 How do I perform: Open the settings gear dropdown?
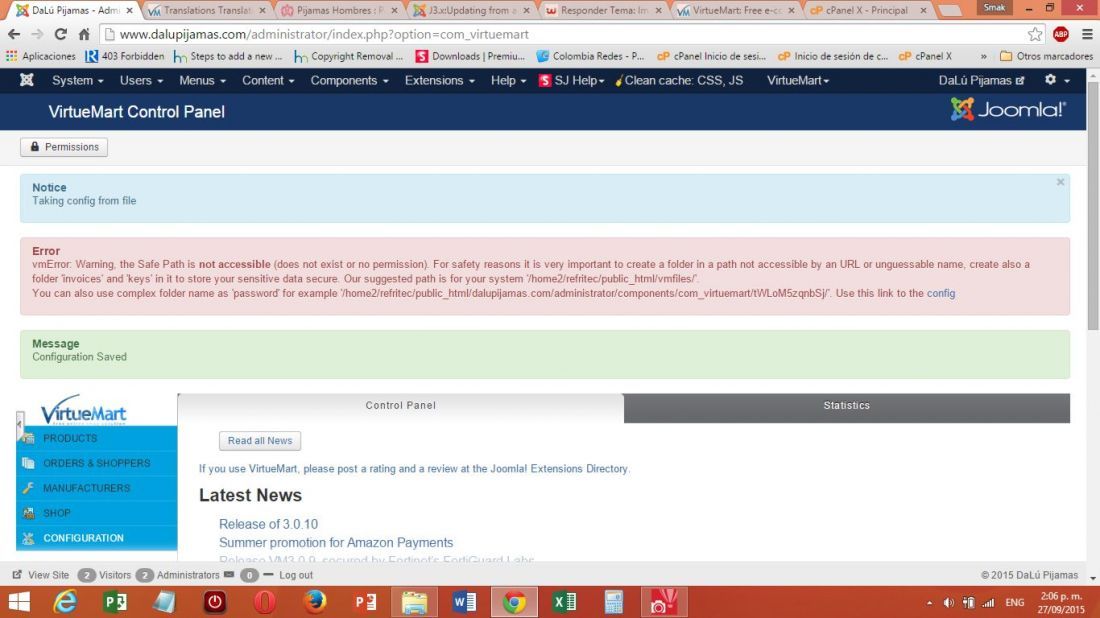coord(1057,80)
